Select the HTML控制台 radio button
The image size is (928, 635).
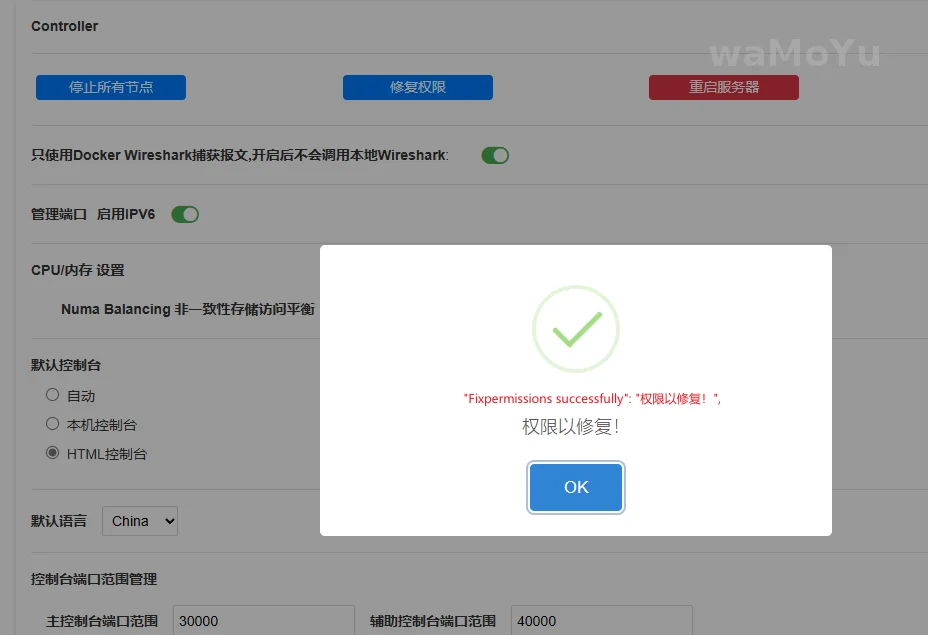(x=53, y=453)
